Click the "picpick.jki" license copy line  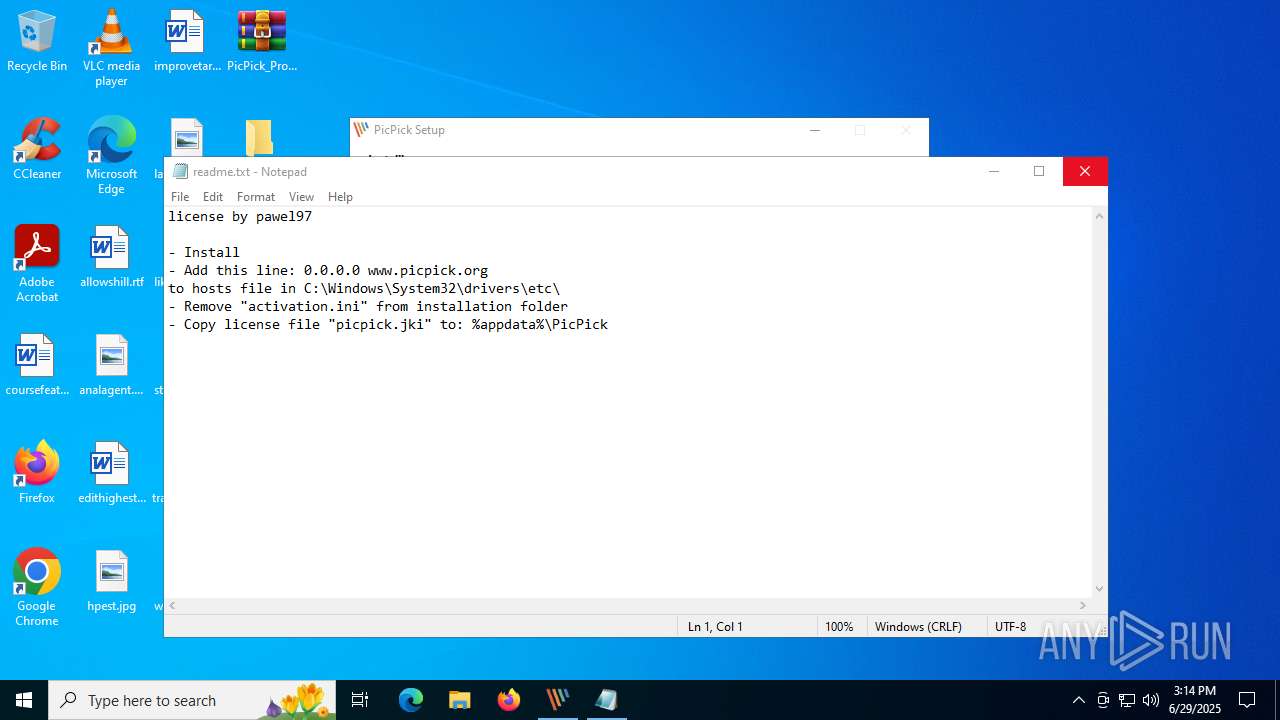coord(388,324)
